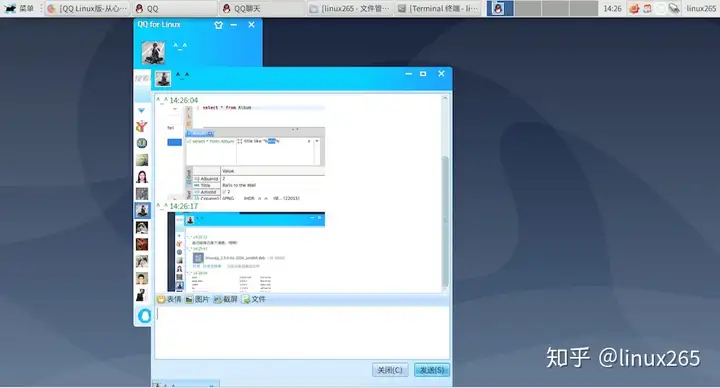
Task: Open the emoticon (表情) picker
Action: click(169, 299)
